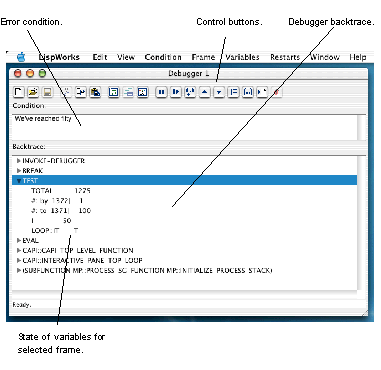This screenshot has width=381, height=370.
Task: Open the Help menu
Action: (358, 57)
